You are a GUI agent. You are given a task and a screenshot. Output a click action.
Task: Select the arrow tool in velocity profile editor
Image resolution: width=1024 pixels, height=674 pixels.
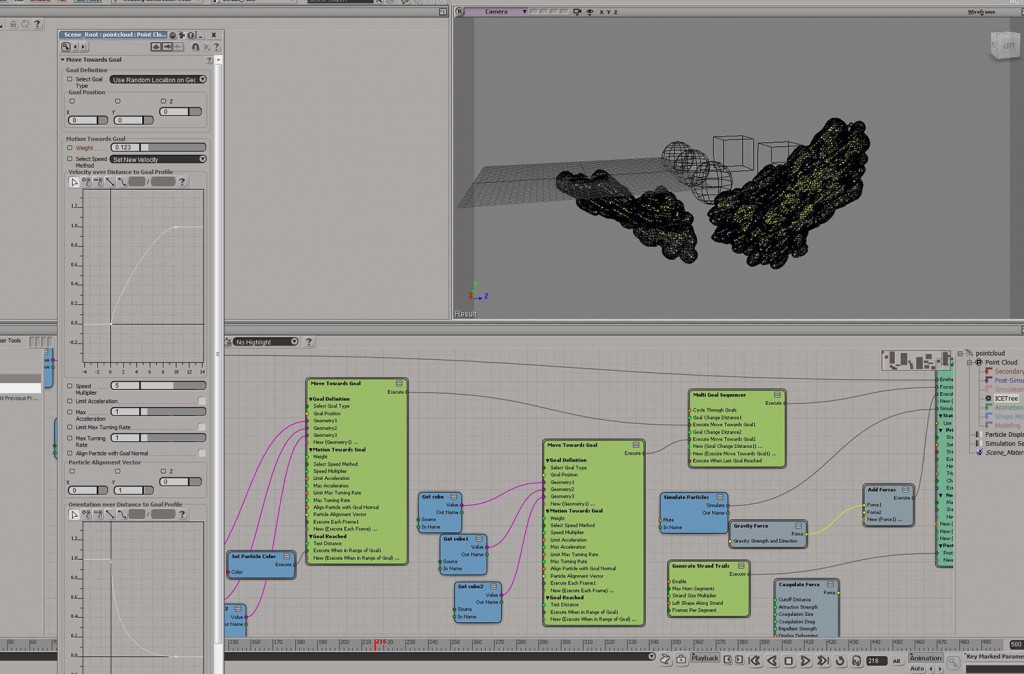[74, 182]
